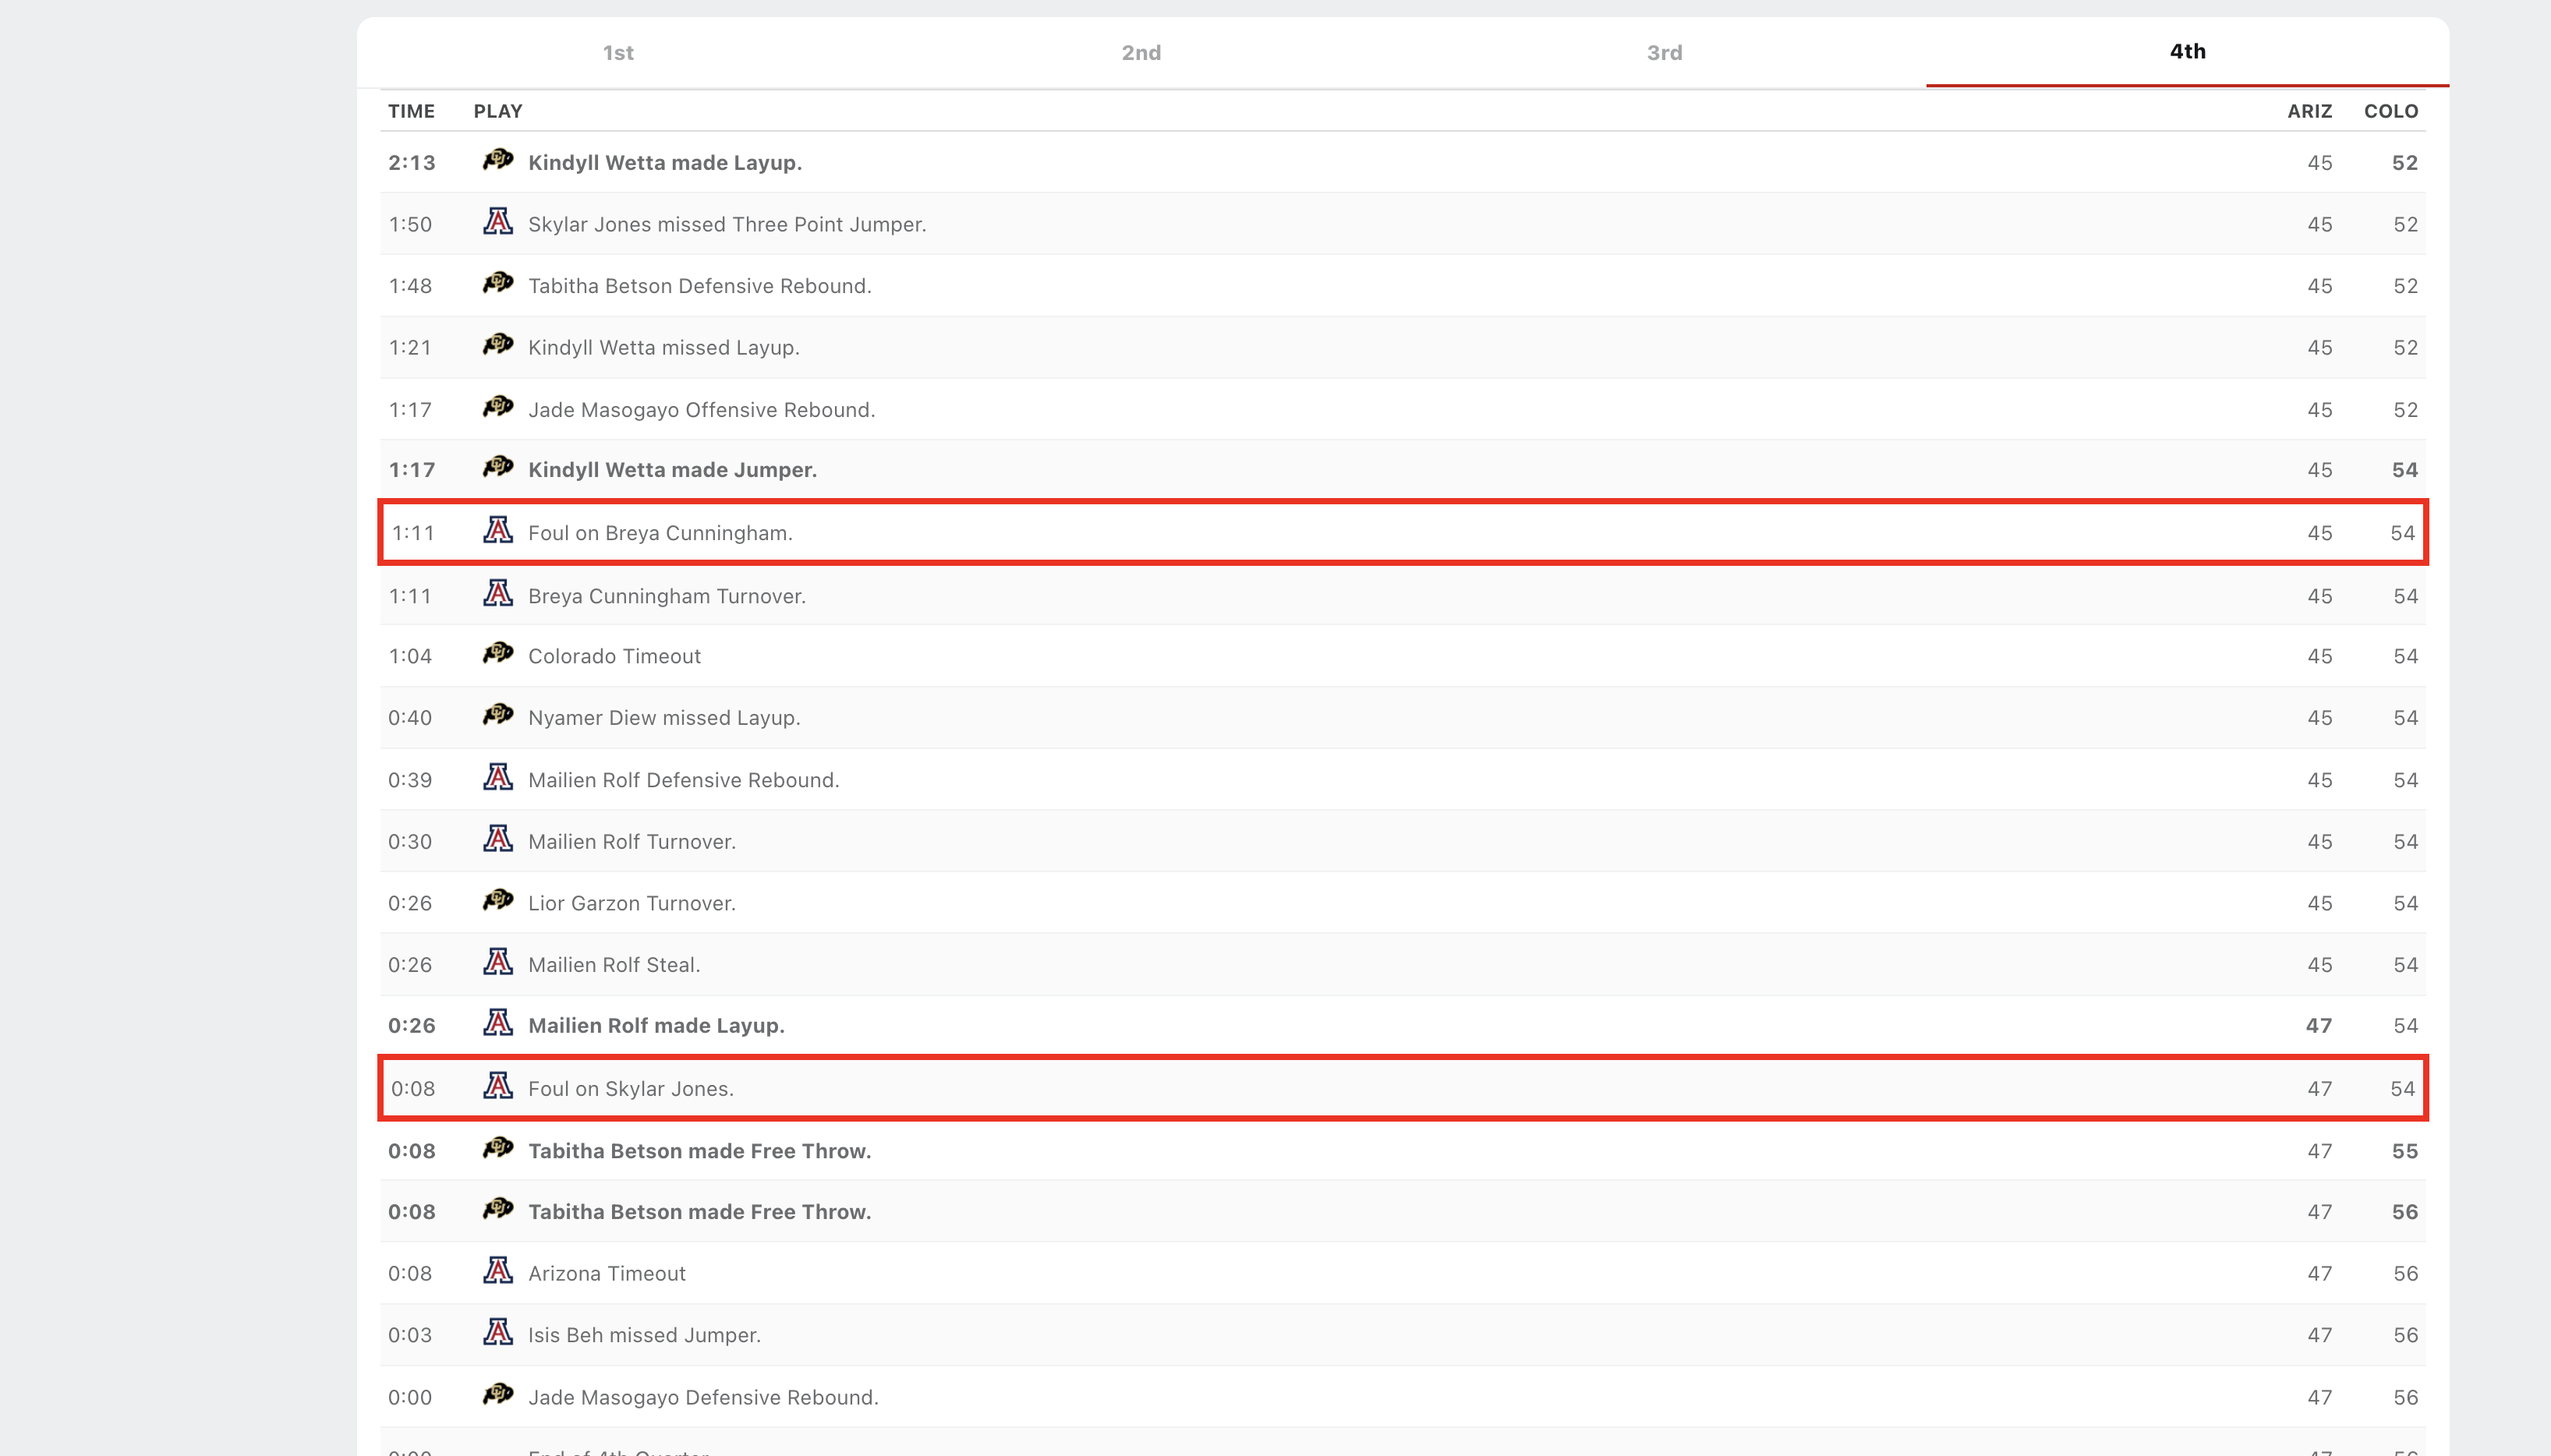
Task: Click Colorado logo next to Tabitha Betson rebound
Action: (497, 284)
